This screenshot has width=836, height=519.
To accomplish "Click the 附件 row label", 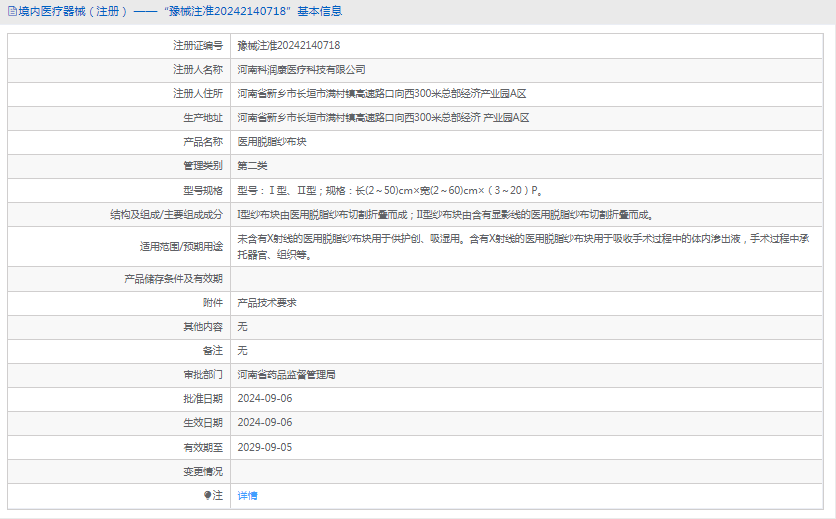I will (213, 302).
